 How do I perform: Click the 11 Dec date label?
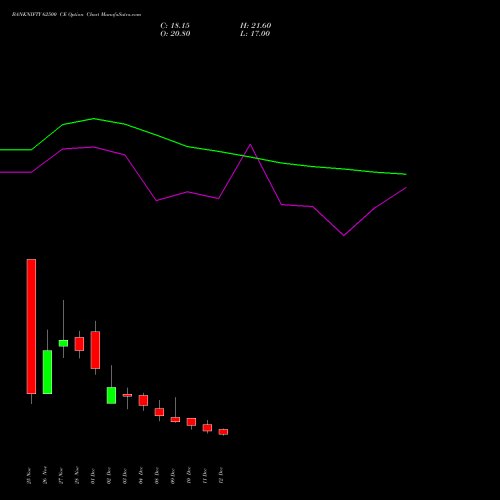(x=205, y=476)
